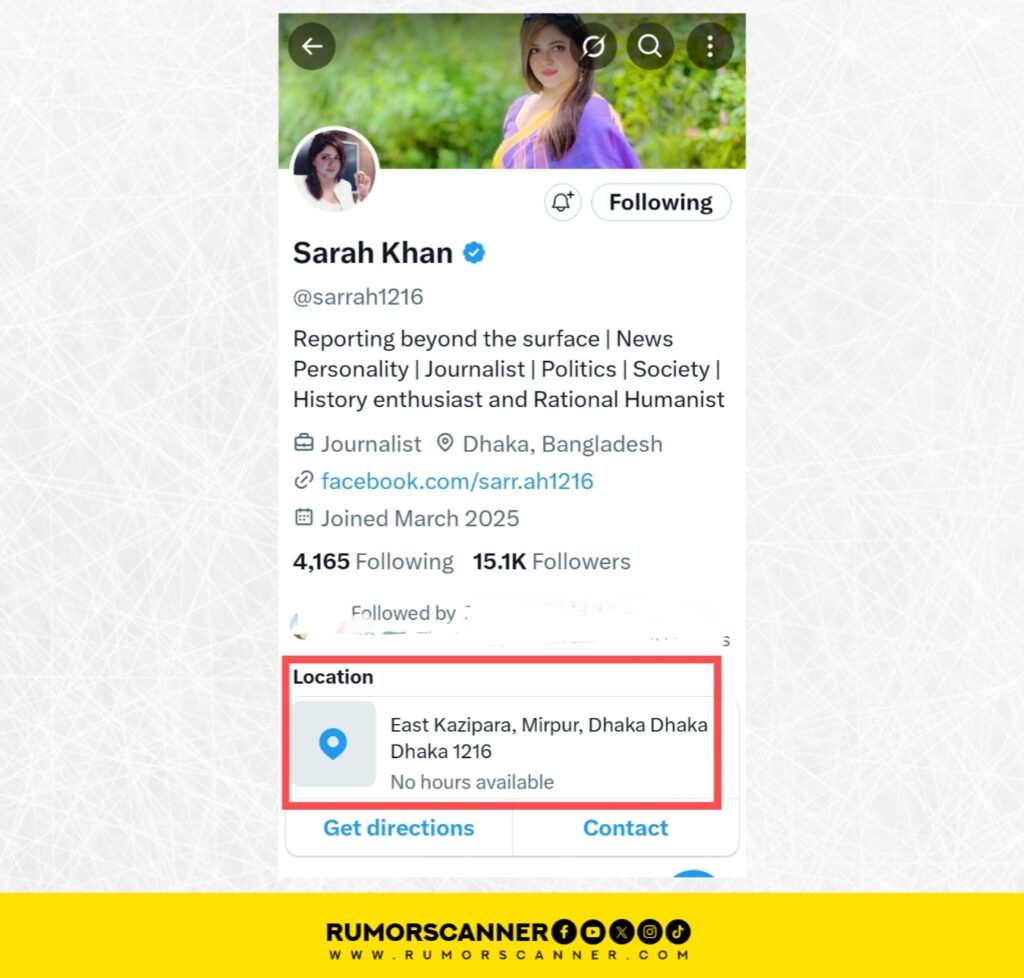Screen dimensions: 1024x978
Task: Open the 4,165 Following list
Action: 373,561
